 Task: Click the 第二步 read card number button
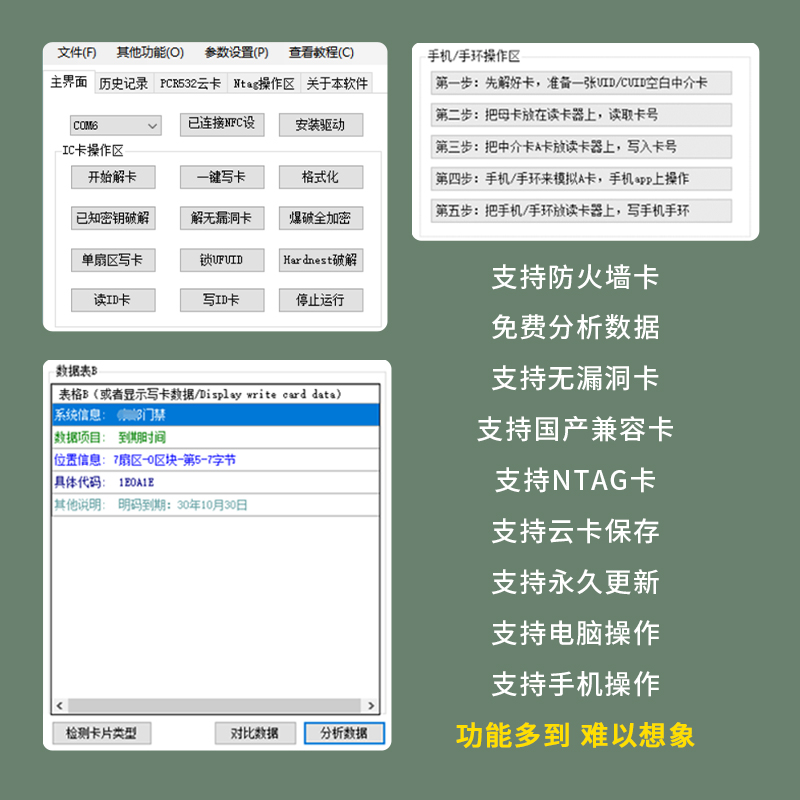tap(581, 115)
